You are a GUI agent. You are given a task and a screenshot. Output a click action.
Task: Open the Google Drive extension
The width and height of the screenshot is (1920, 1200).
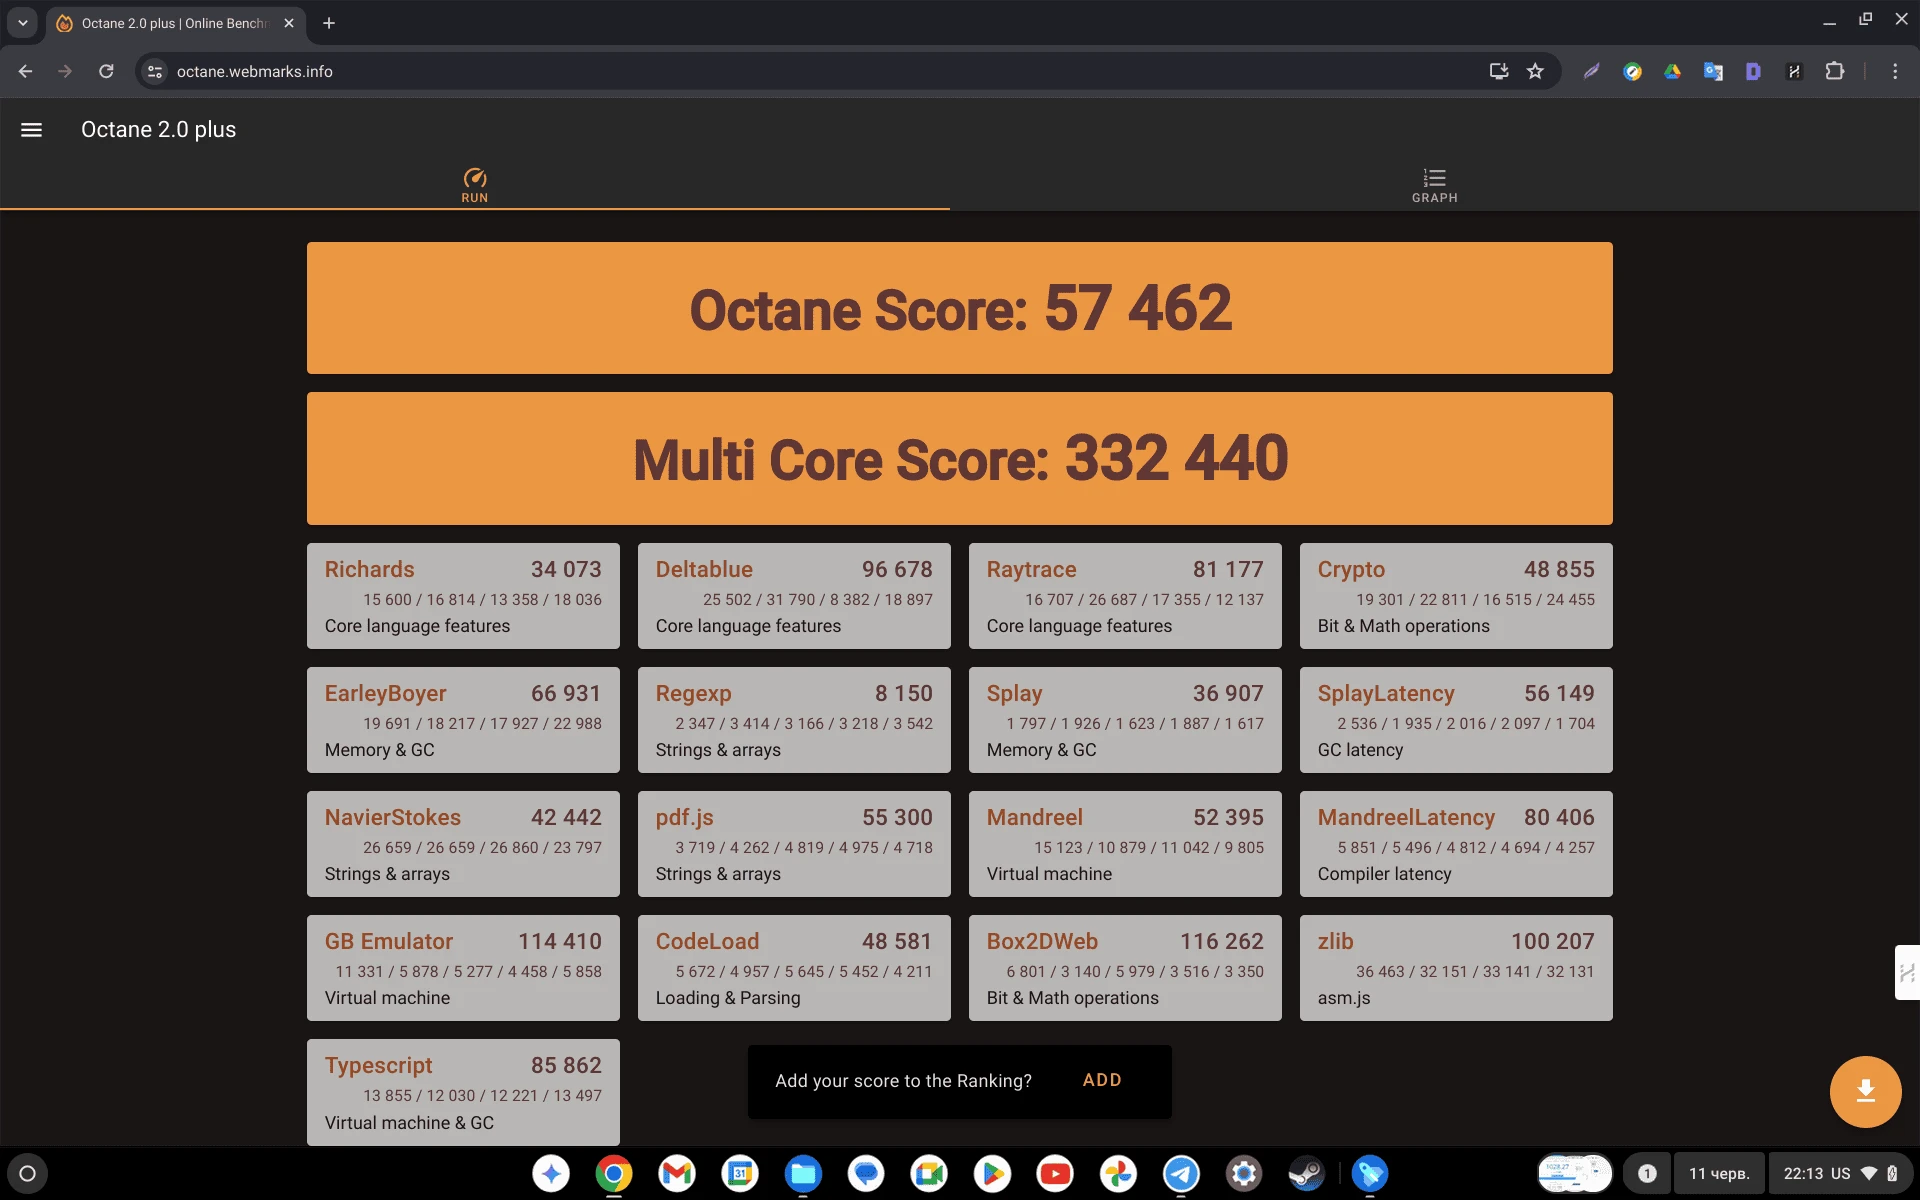1672,71
